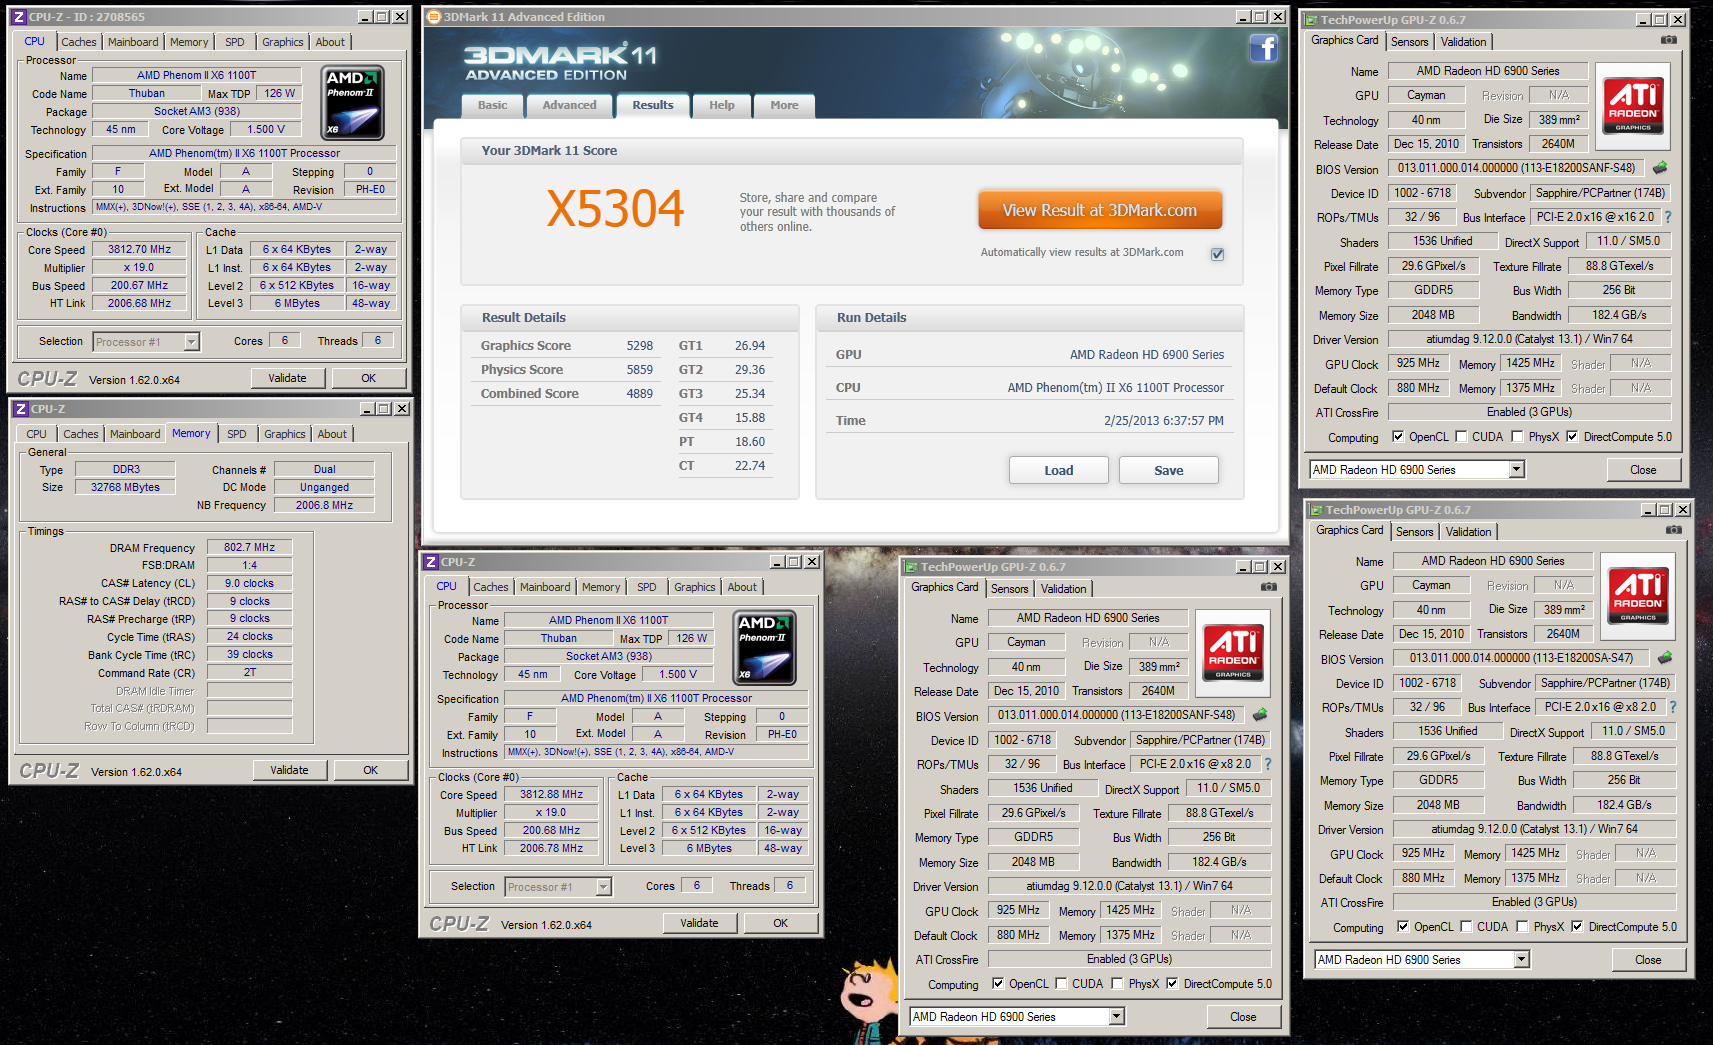
Task: Click DRAM Frequency value 802.7 MHz
Action: [x=250, y=547]
